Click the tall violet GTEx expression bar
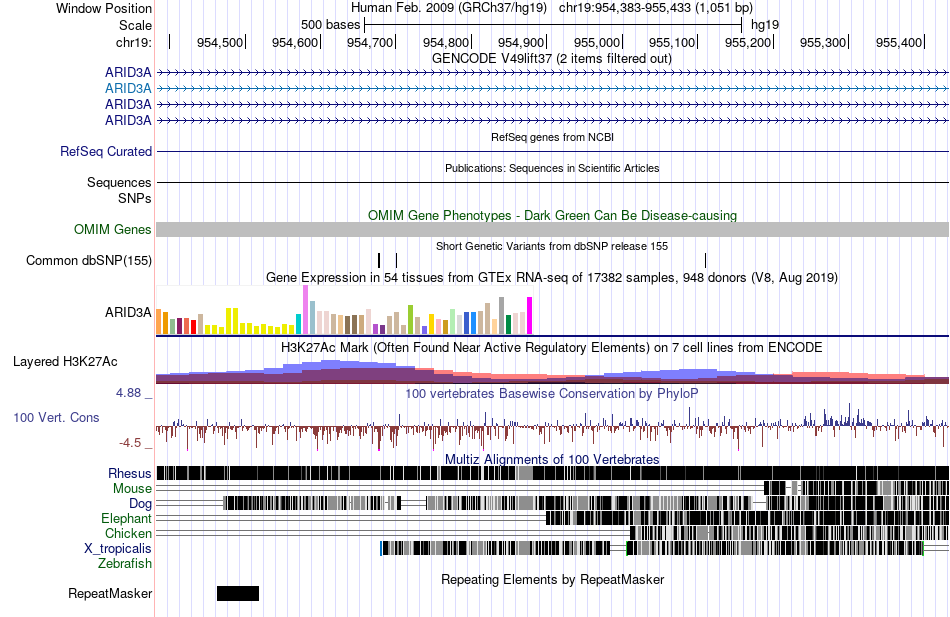This screenshot has width=950, height=617. (305, 310)
